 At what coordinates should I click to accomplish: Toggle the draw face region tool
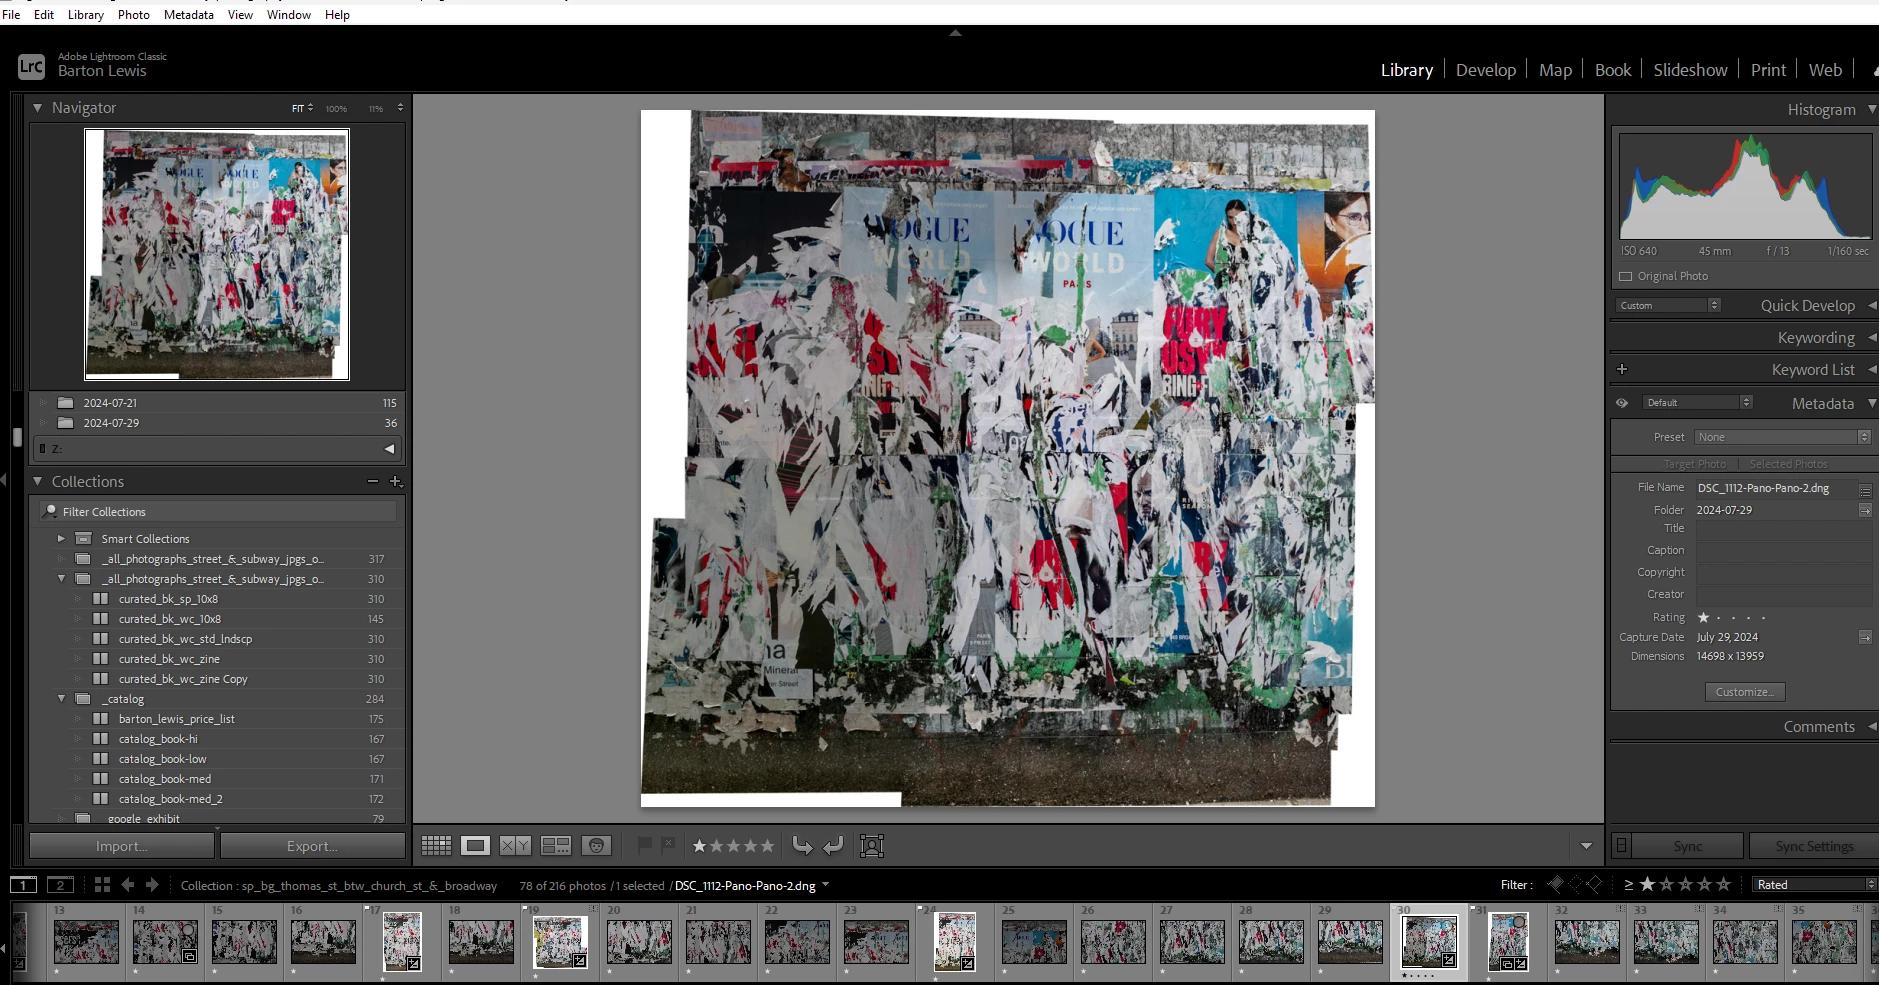[x=872, y=846]
